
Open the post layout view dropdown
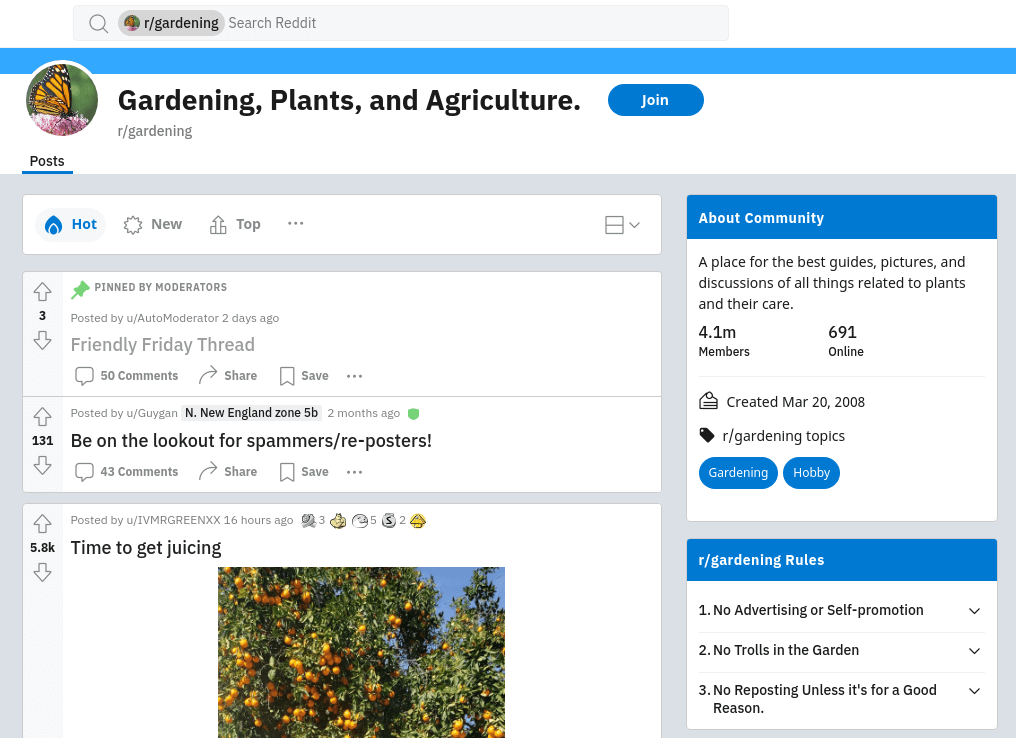point(622,225)
